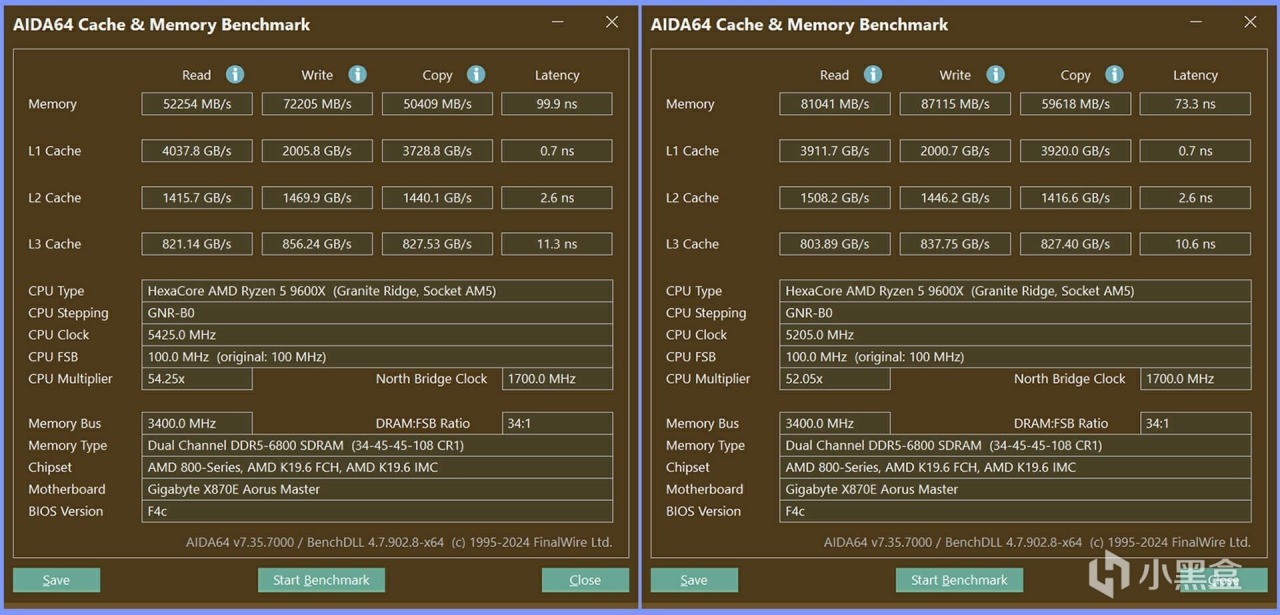1280x615 pixels.
Task: Click L1 Cache Read value 3911.7 GB/s
Action: point(835,151)
